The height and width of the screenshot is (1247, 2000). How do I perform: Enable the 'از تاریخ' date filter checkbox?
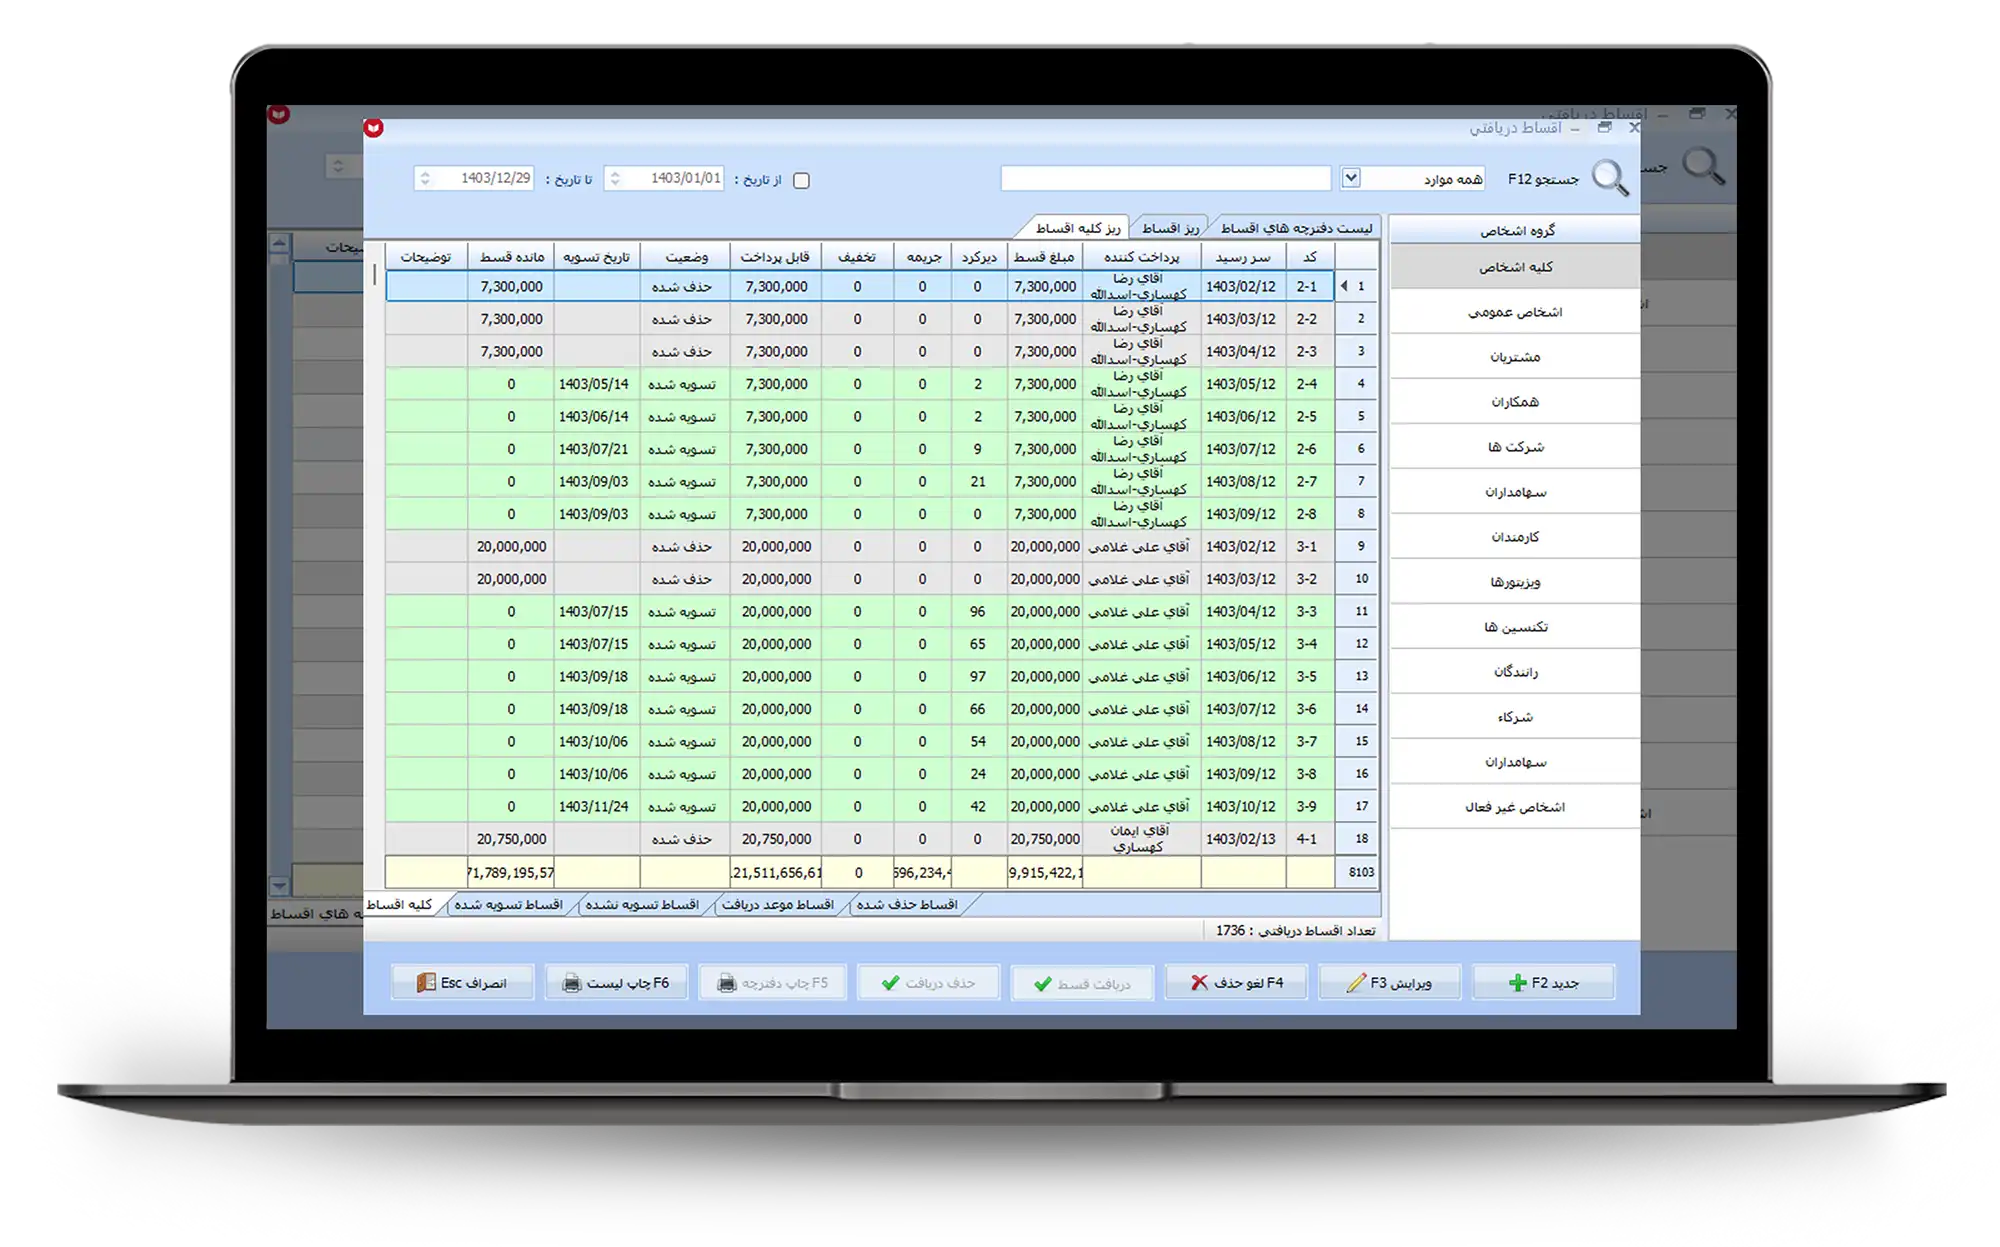pos(801,181)
